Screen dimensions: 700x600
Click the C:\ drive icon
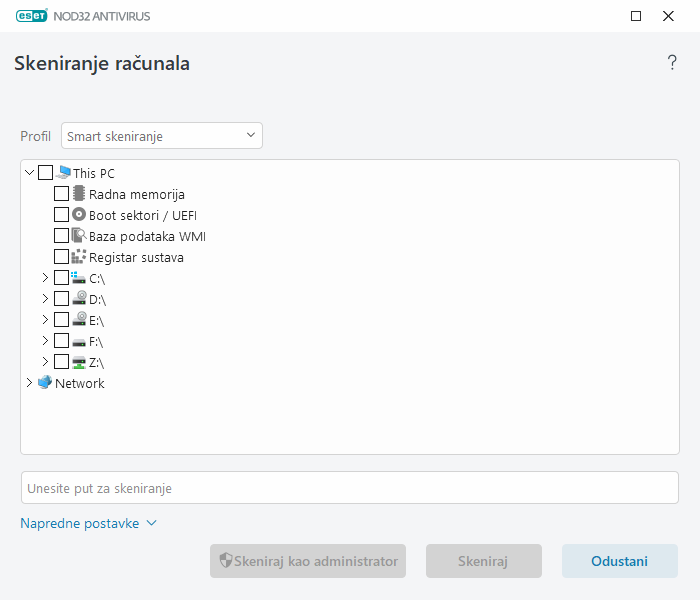(80, 278)
